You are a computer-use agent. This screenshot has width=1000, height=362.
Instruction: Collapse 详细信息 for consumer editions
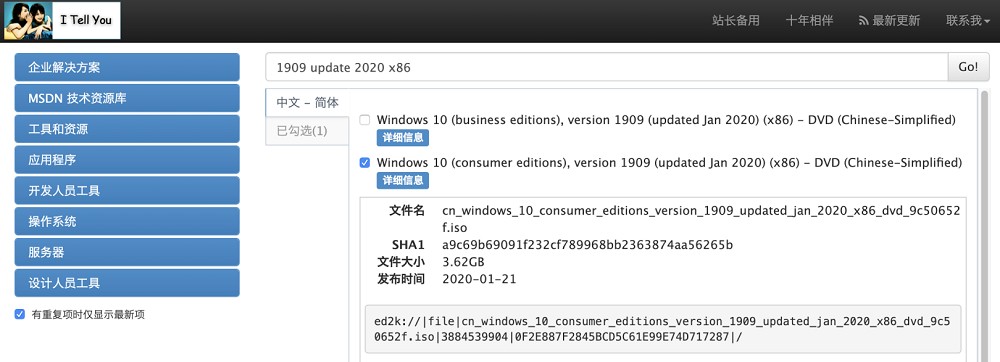[x=402, y=181]
